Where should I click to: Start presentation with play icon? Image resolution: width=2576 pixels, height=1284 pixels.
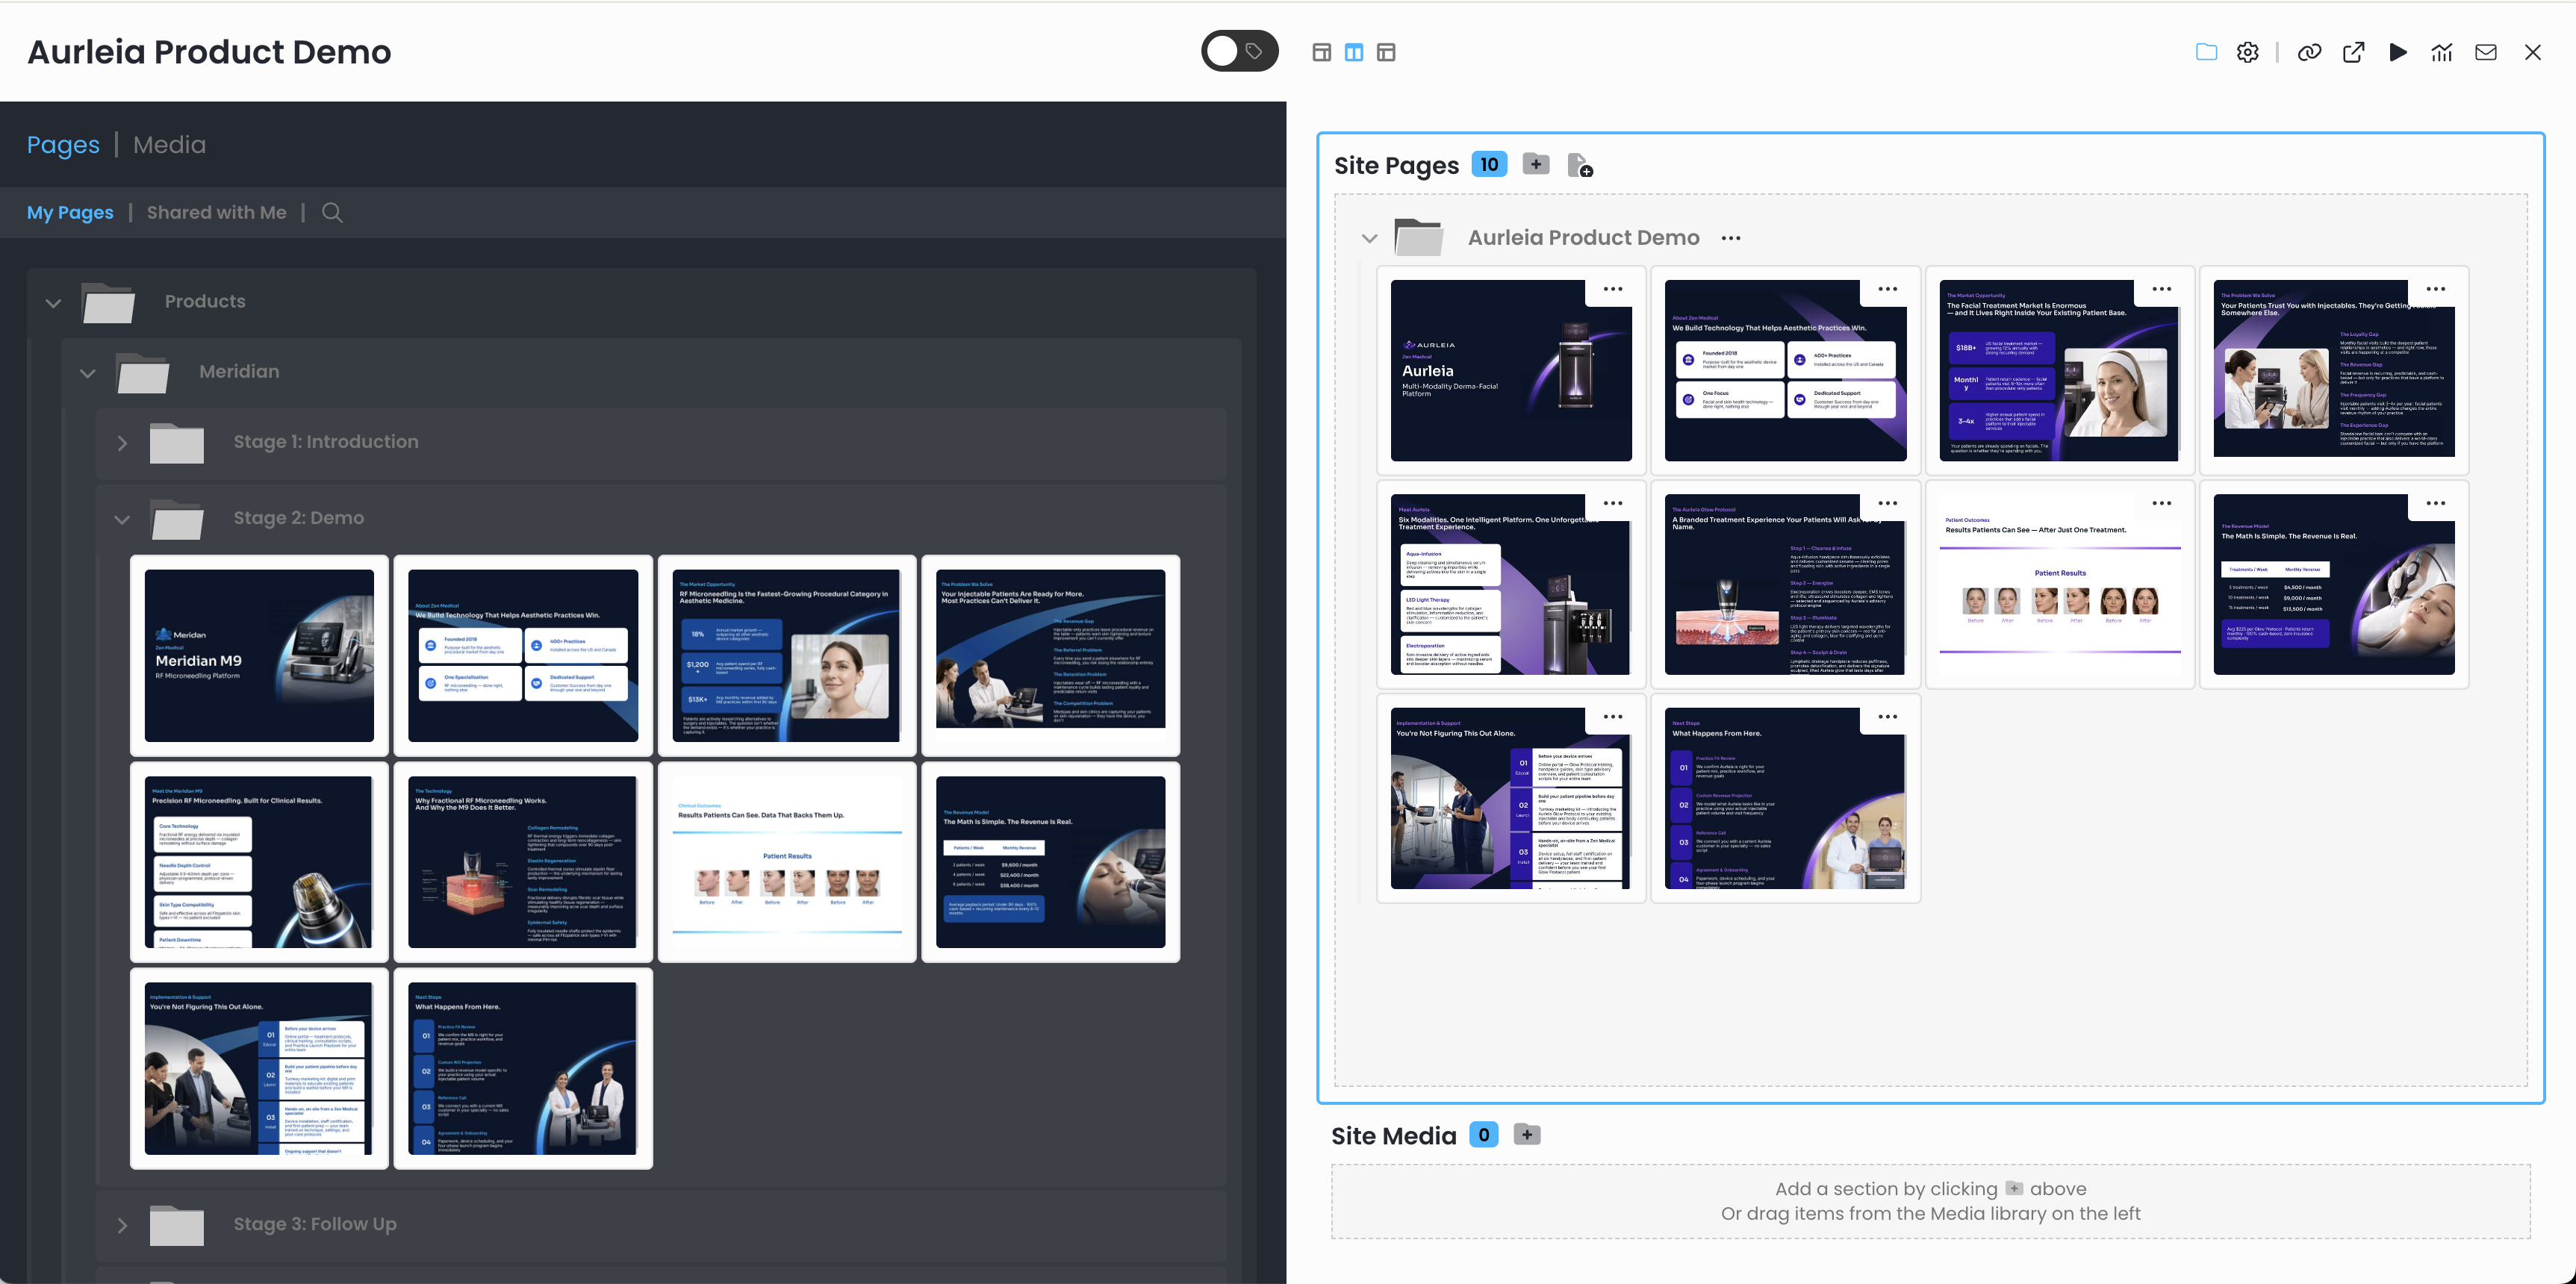coord(2397,52)
